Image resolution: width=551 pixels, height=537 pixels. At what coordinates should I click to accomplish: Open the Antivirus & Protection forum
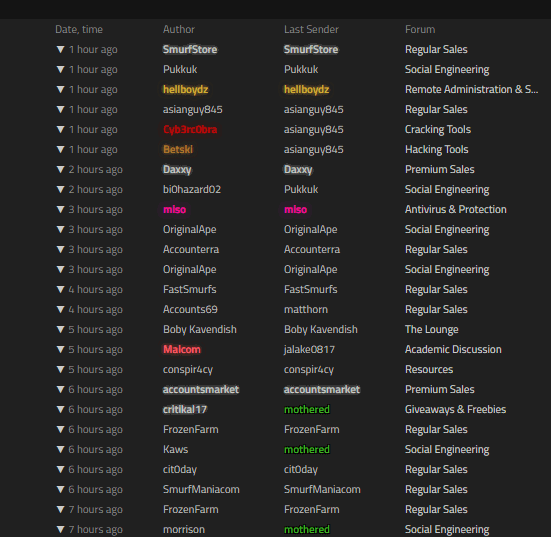click(x=456, y=210)
